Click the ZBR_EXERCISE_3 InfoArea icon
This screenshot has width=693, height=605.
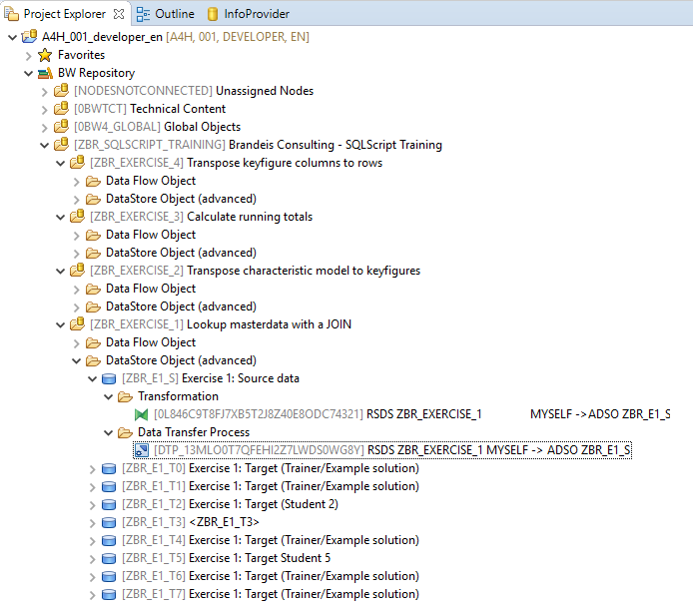[77, 217]
